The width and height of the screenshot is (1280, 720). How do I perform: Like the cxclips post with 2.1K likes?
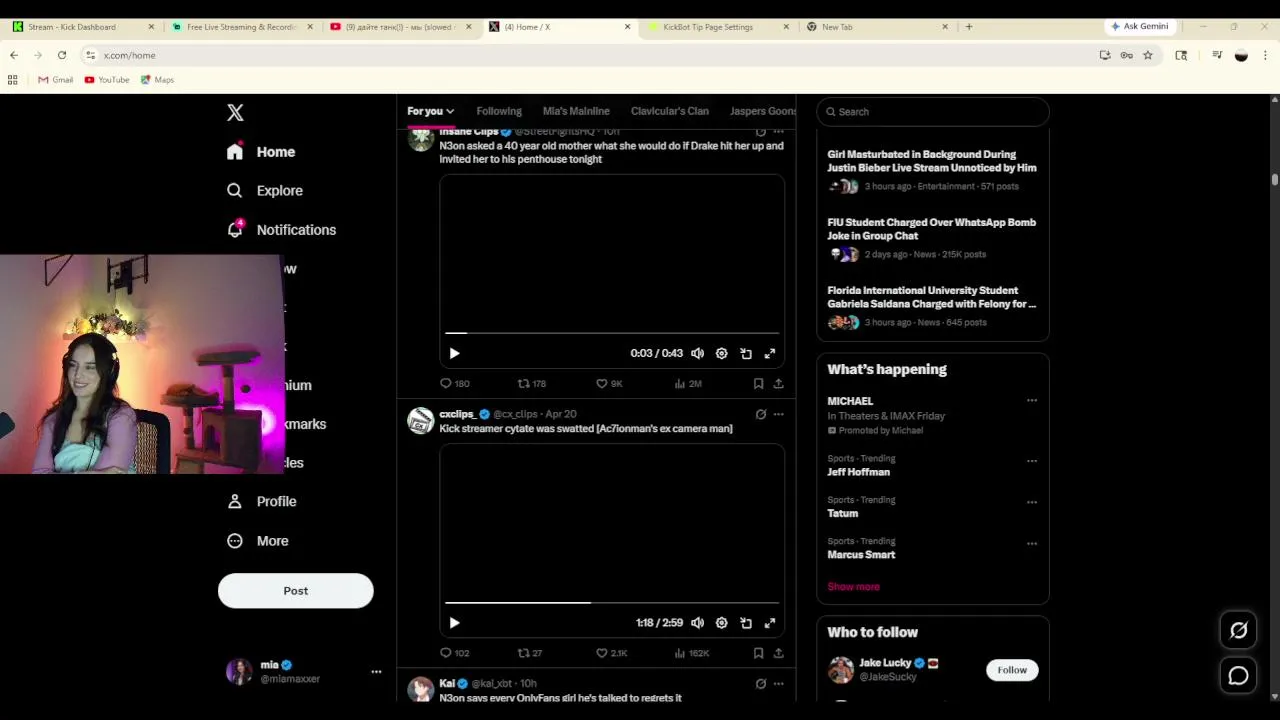[x=602, y=653]
